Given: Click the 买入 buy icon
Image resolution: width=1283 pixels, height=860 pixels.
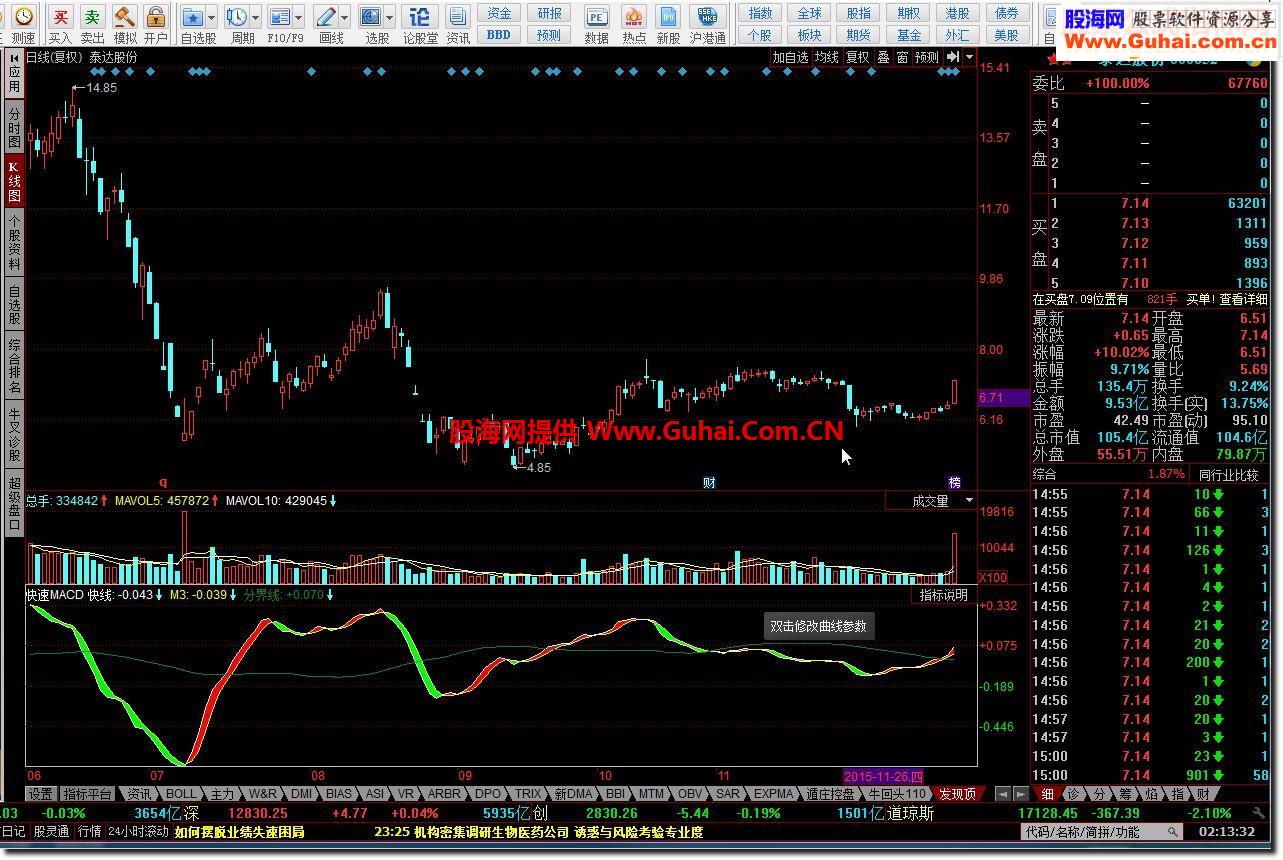Looking at the screenshot, I should pyautogui.click(x=61, y=17).
